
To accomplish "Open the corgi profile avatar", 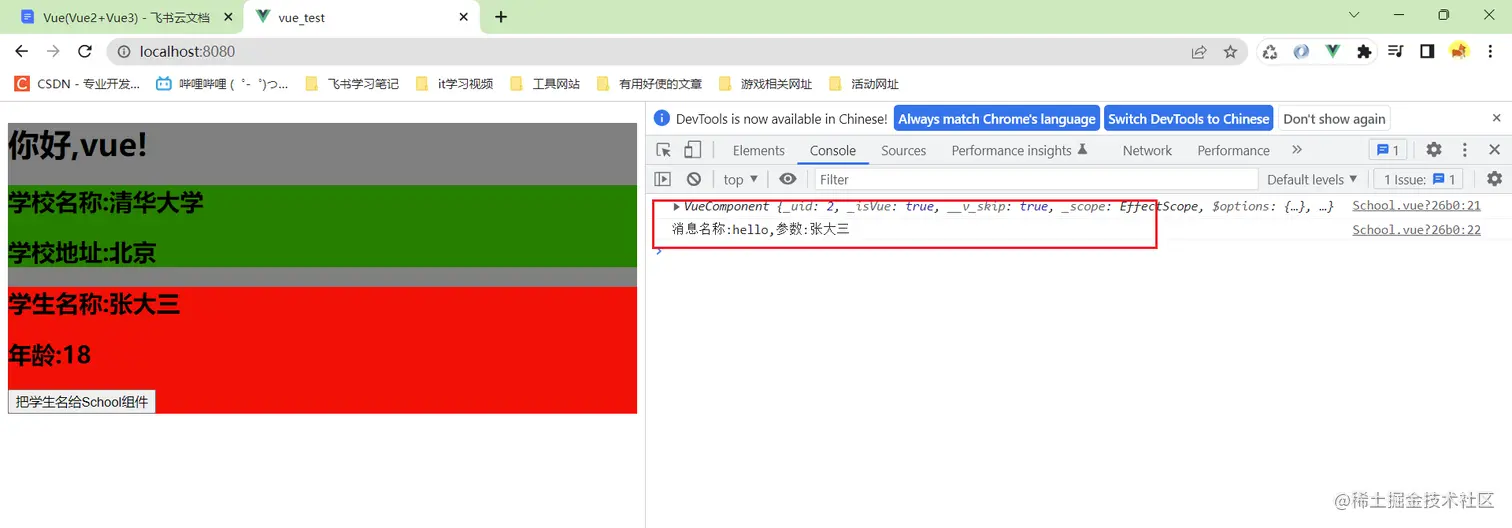I will tap(1459, 52).
